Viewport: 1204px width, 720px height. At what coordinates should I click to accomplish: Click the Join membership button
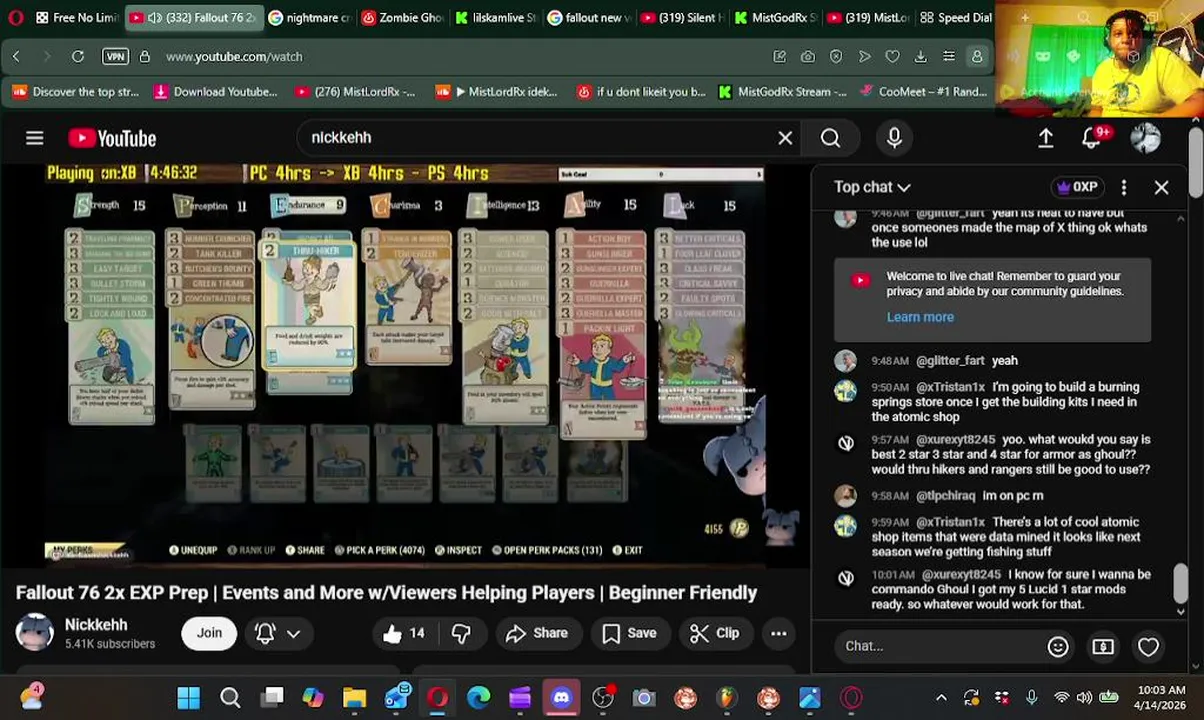(x=209, y=633)
